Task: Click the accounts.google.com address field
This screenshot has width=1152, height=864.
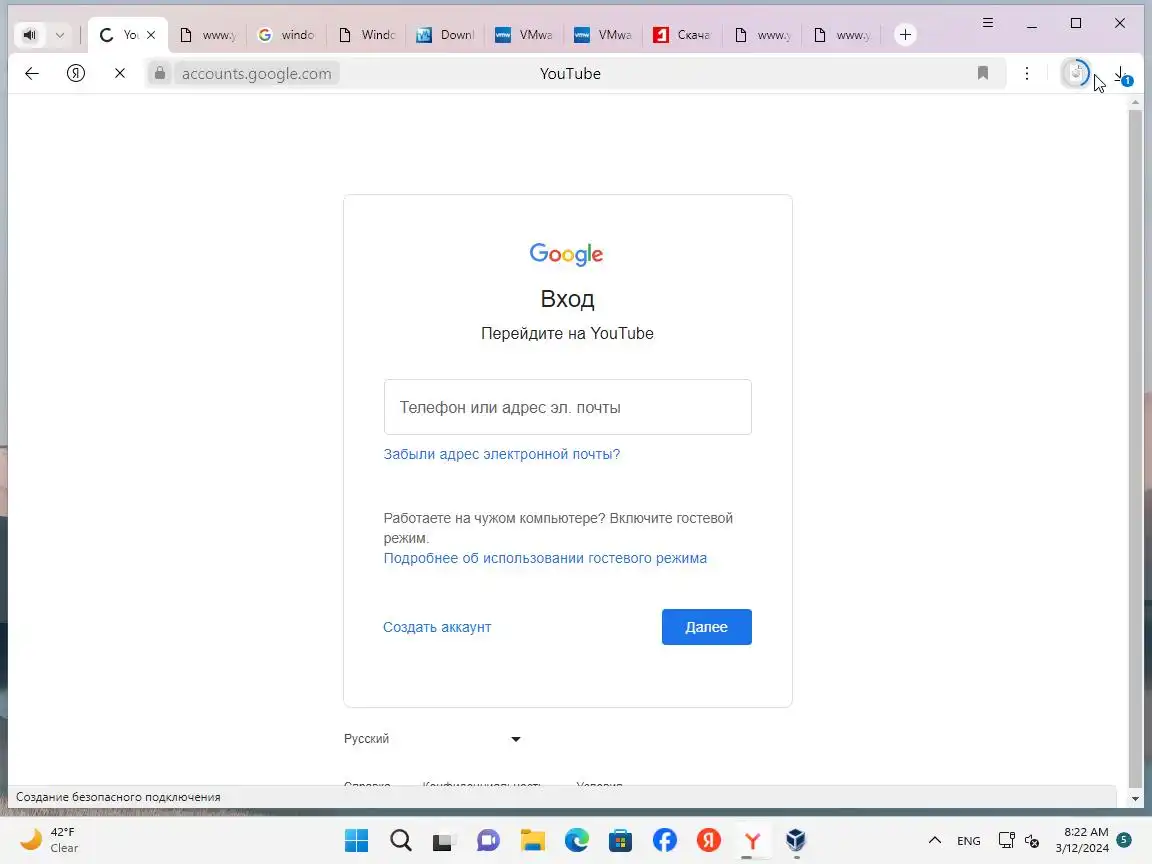Action: (256, 73)
